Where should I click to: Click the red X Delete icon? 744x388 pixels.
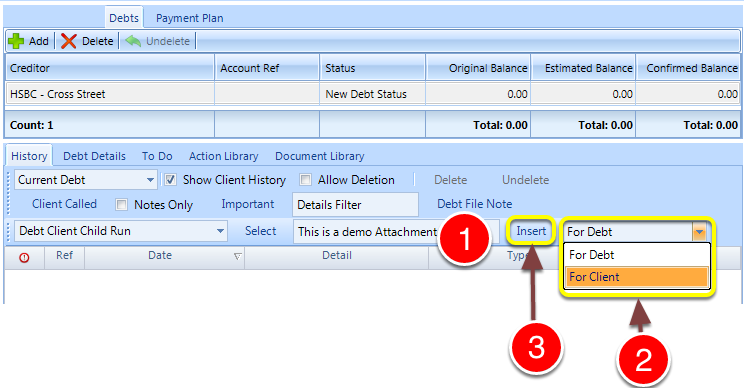click(x=69, y=41)
